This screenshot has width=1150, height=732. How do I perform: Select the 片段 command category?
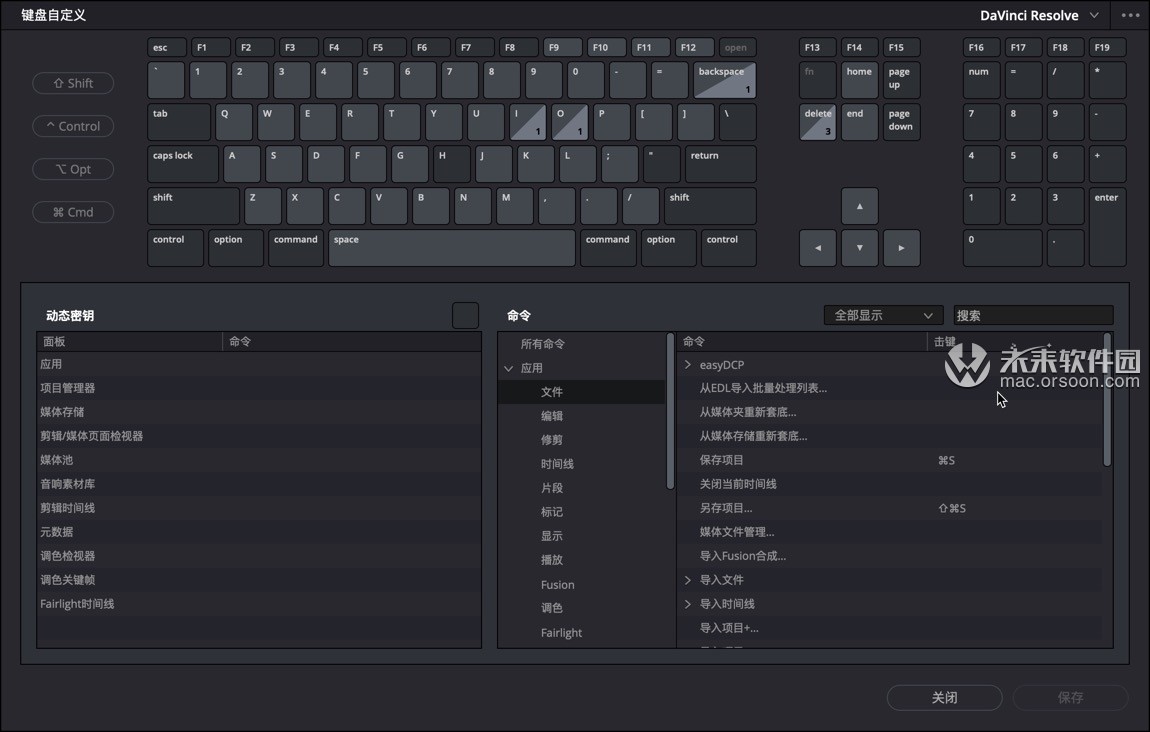[x=581, y=488]
